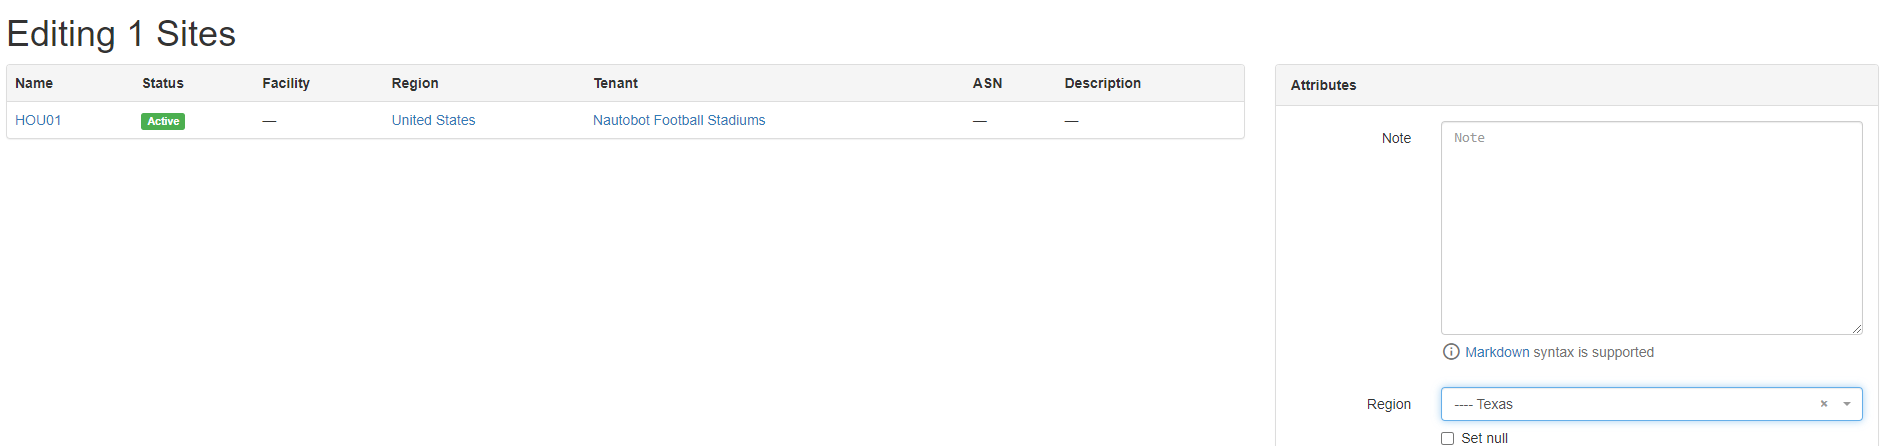Click the ASN column header
This screenshot has width=1887, height=446.
(987, 83)
